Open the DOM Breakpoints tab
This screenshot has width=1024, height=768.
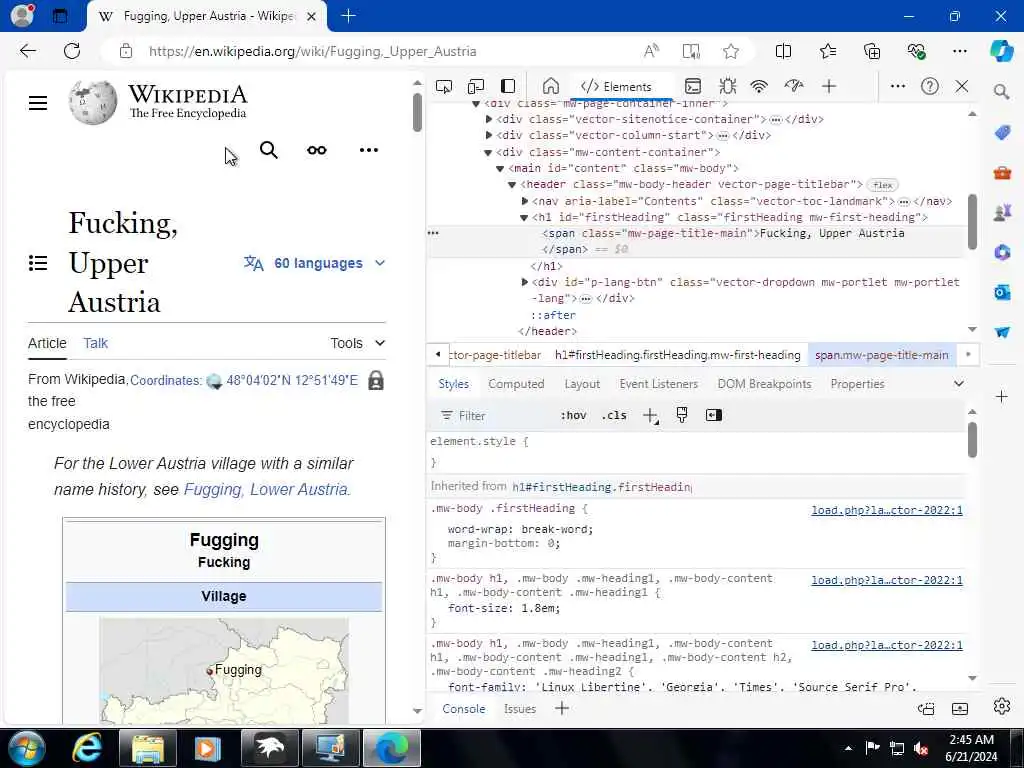(764, 384)
